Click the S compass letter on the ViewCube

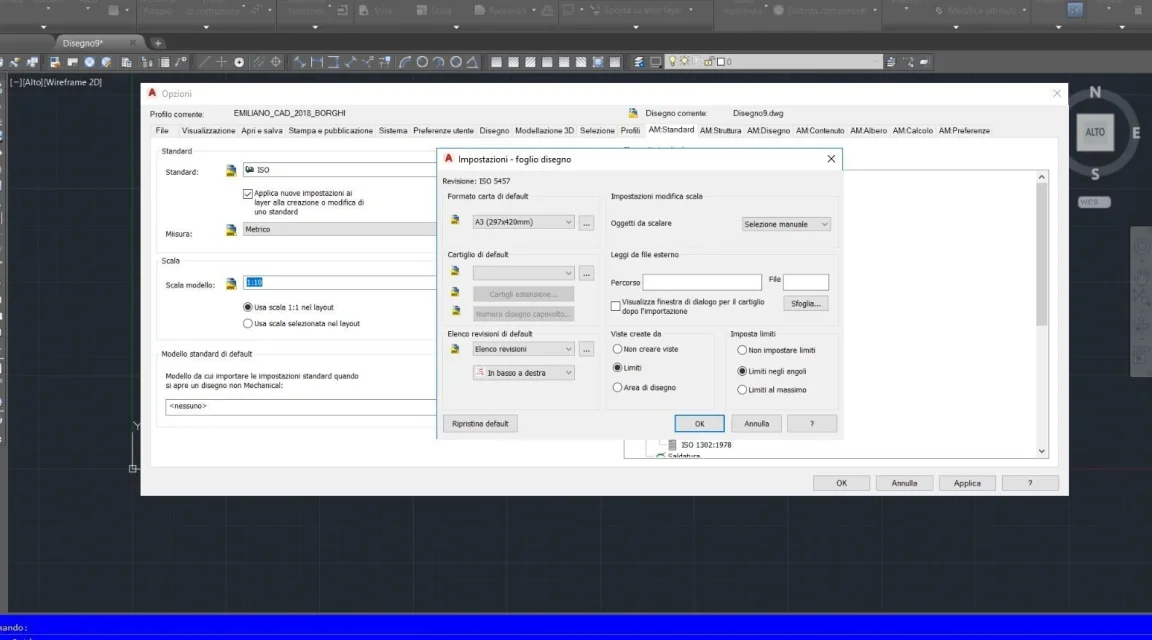click(1095, 174)
